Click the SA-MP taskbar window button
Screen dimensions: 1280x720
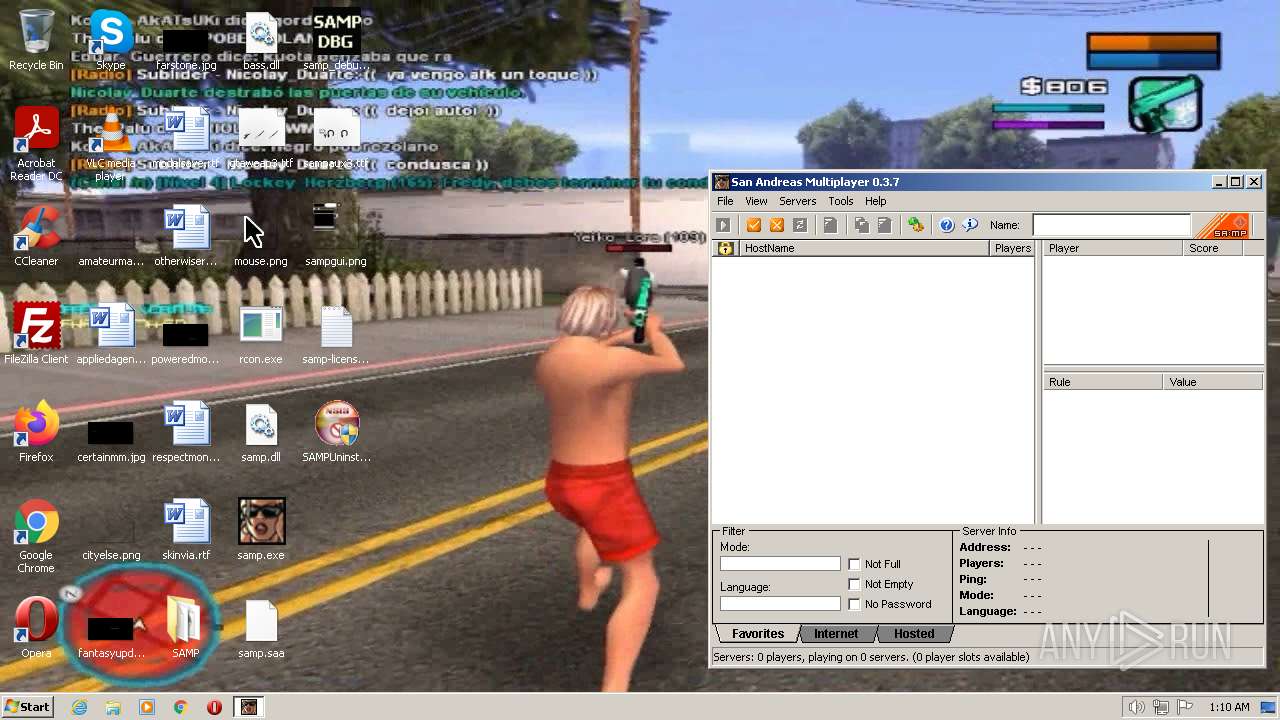pyautogui.click(x=248, y=707)
